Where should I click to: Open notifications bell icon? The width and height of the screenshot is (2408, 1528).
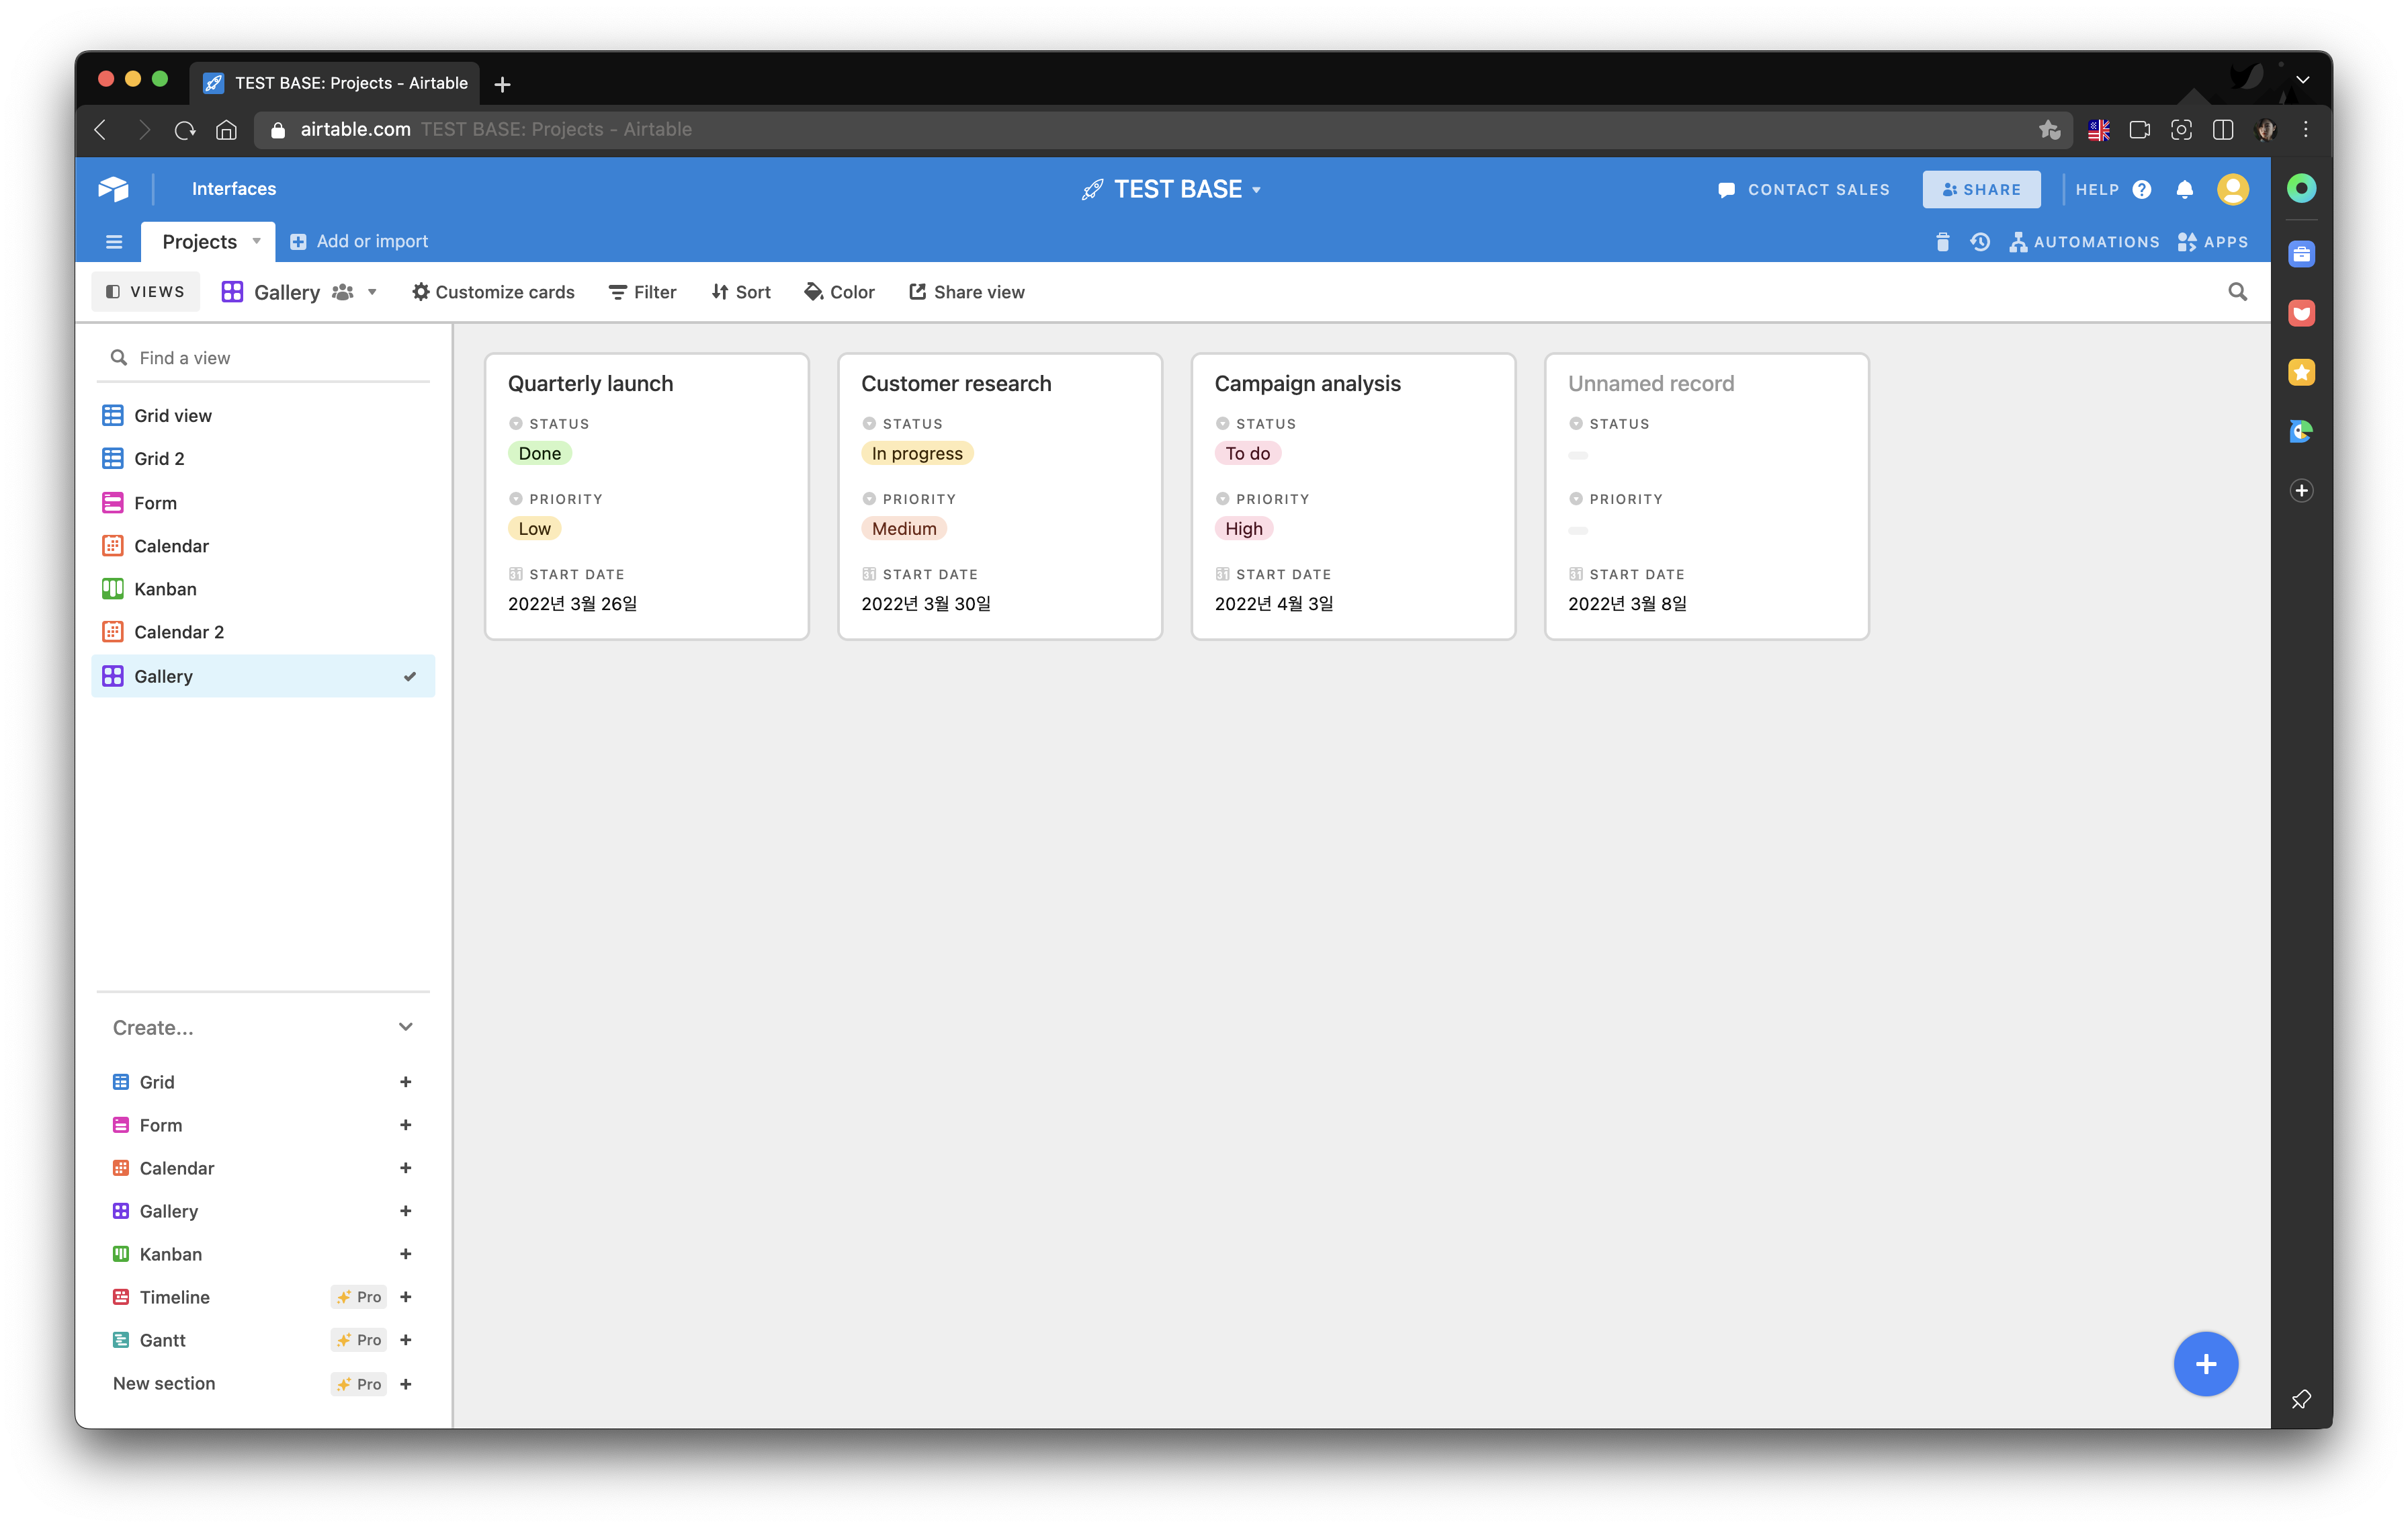pyautogui.click(x=2184, y=190)
